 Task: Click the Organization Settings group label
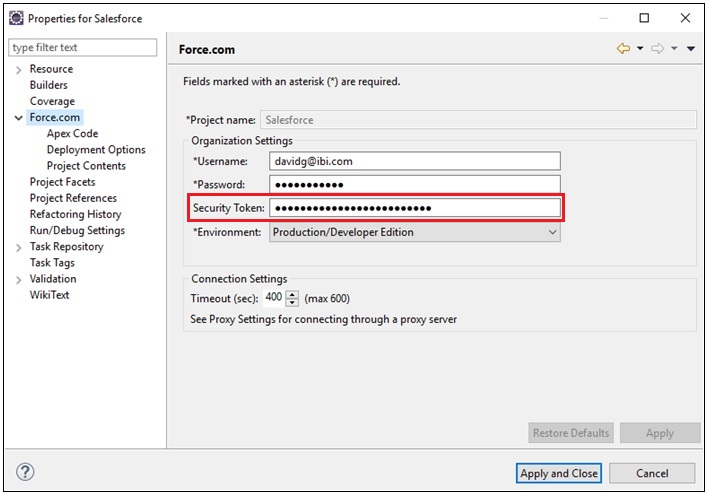pos(242,141)
